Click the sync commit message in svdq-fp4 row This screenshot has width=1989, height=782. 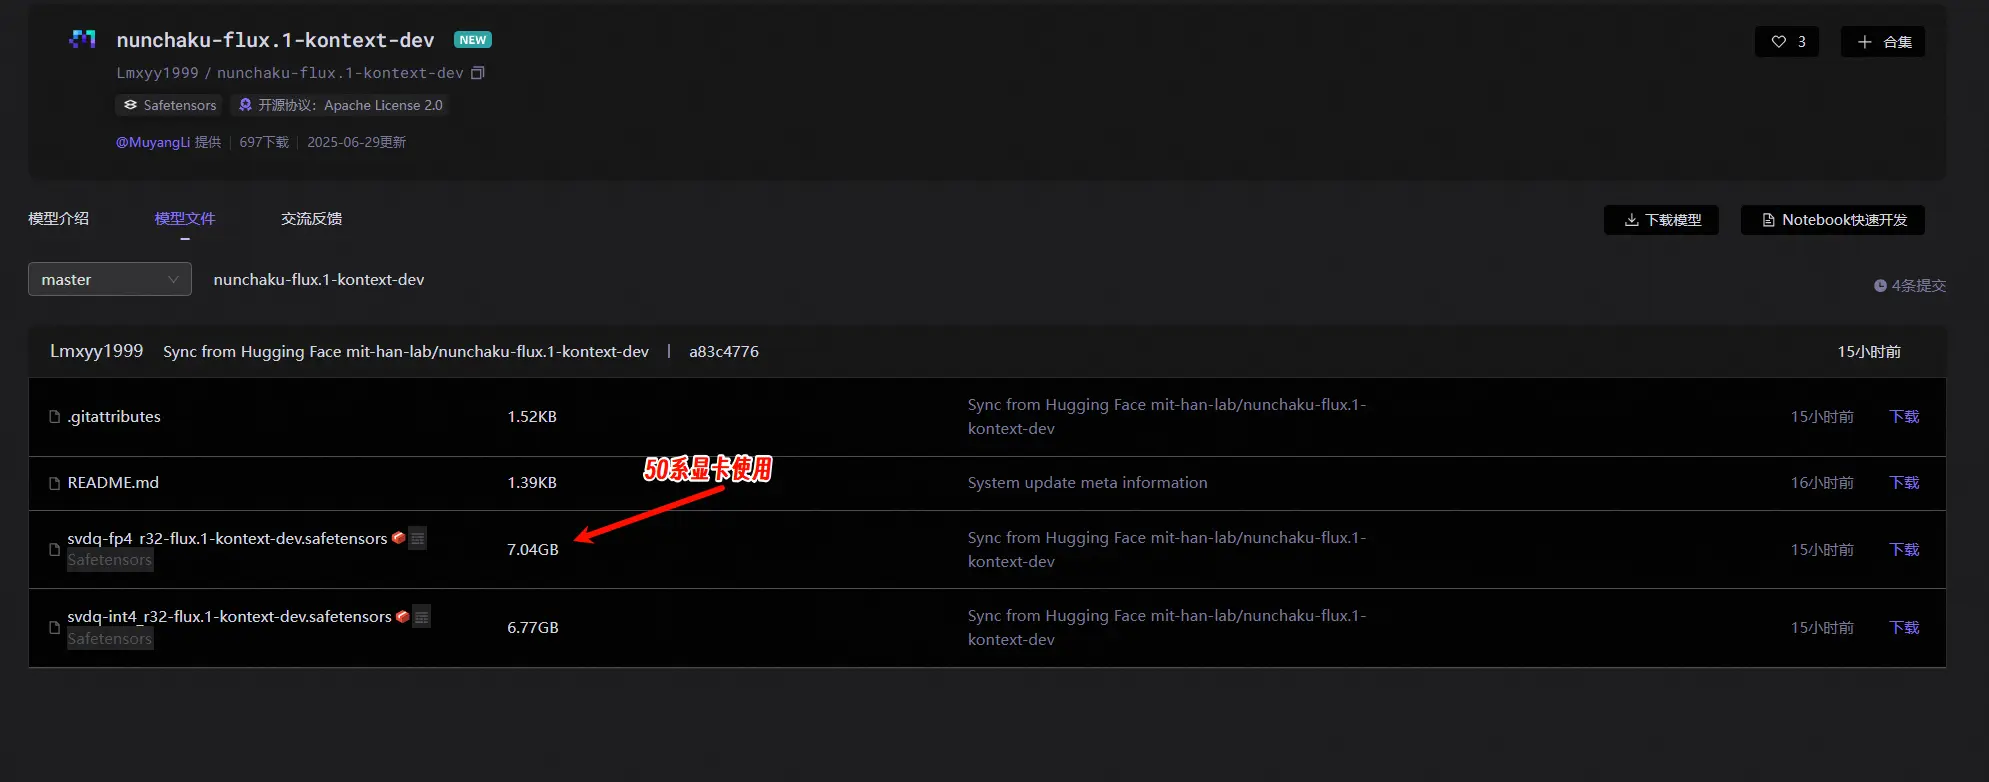[1167, 550]
